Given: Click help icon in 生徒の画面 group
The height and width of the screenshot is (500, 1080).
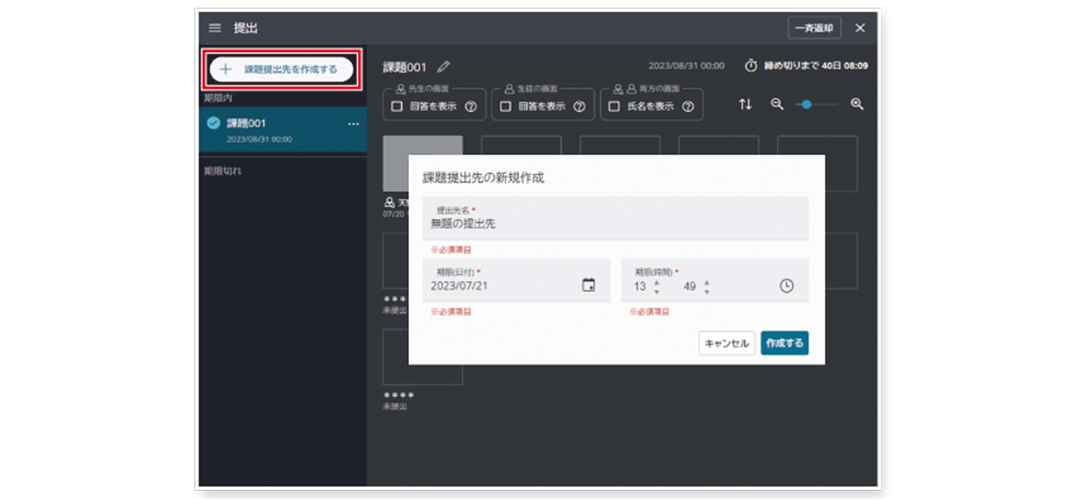Looking at the screenshot, I should pyautogui.click(x=578, y=105).
